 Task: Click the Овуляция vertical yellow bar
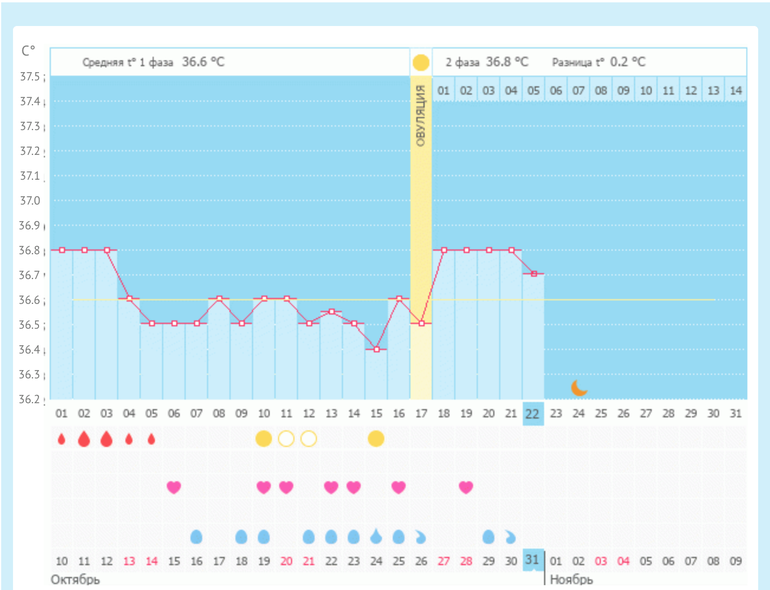(421, 200)
